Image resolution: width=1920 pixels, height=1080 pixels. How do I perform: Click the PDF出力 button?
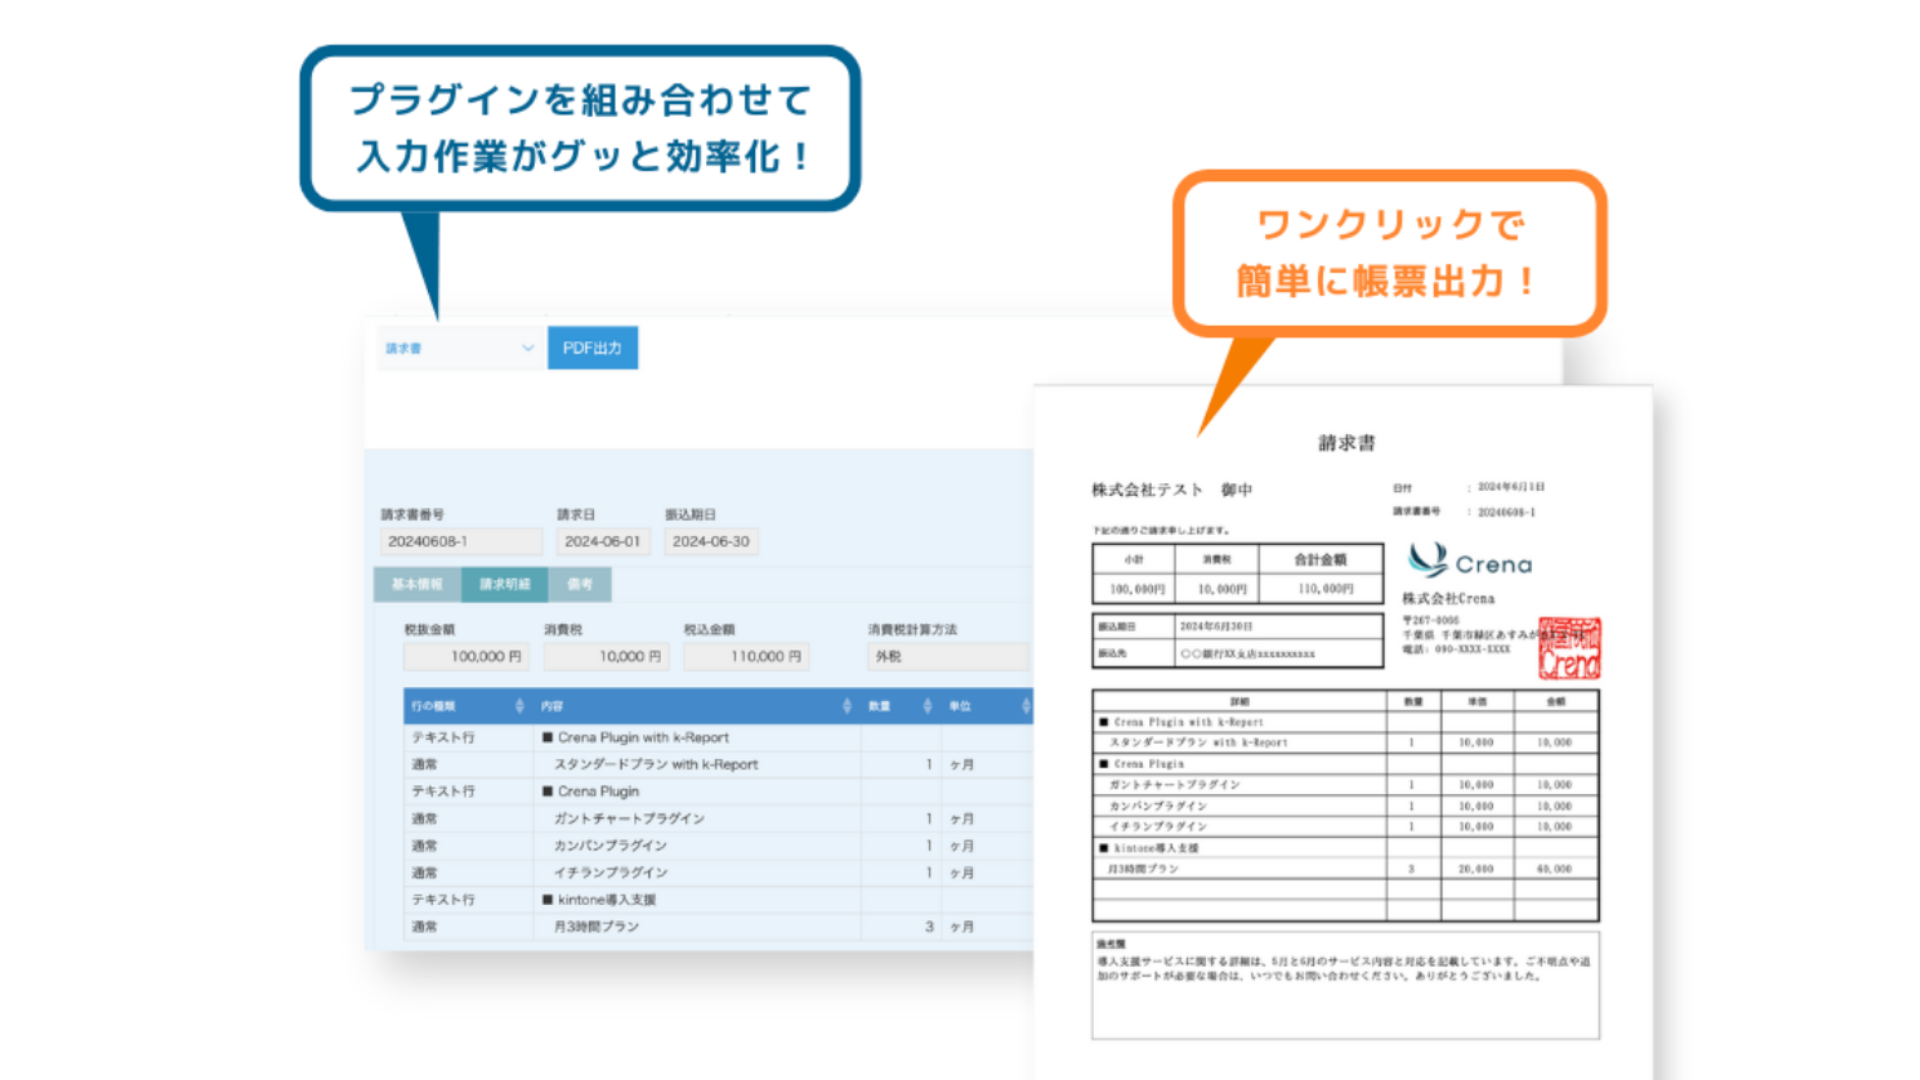[592, 348]
